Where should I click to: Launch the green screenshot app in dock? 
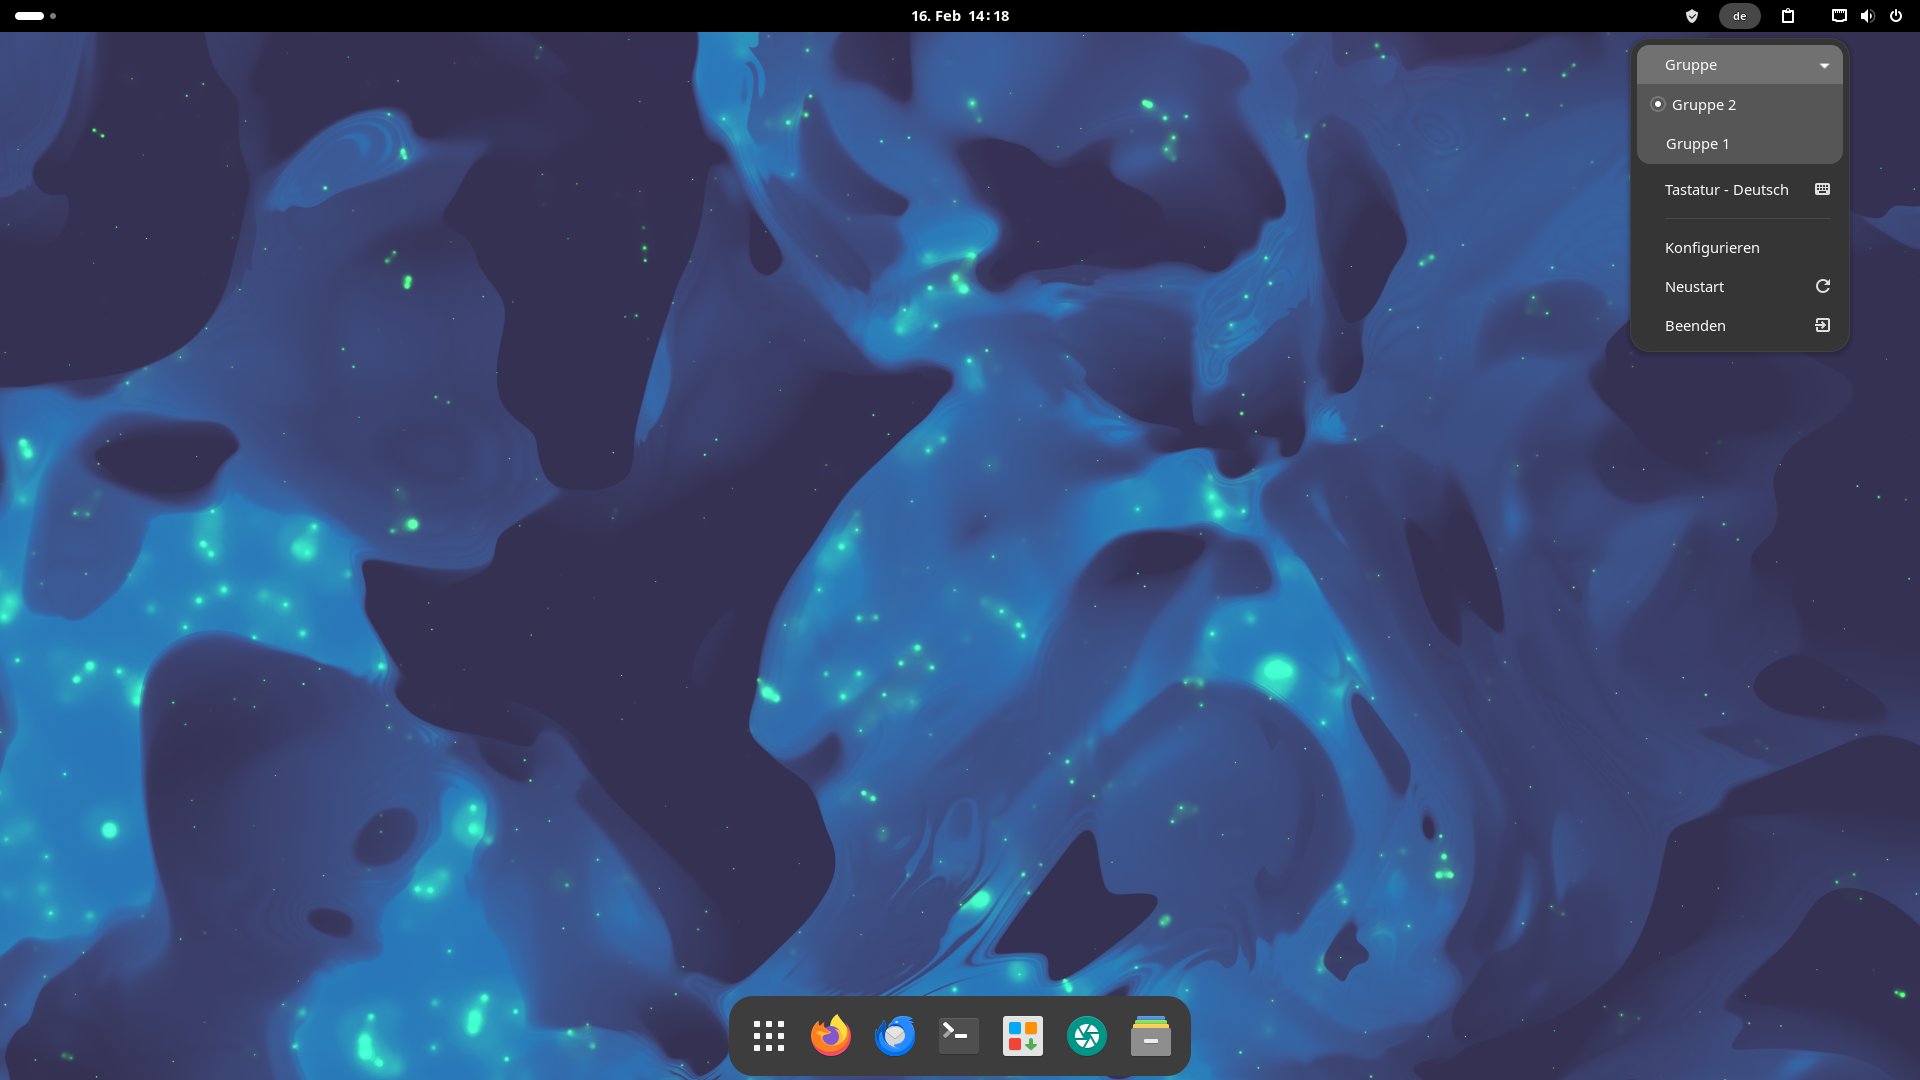click(1086, 1036)
